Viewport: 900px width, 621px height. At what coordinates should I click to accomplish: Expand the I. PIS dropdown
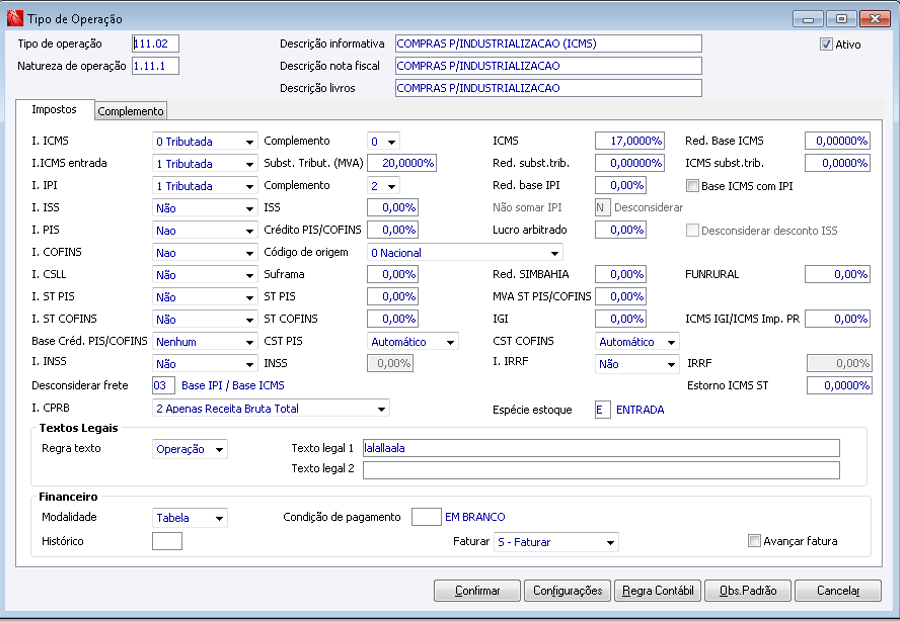click(x=204, y=231)
